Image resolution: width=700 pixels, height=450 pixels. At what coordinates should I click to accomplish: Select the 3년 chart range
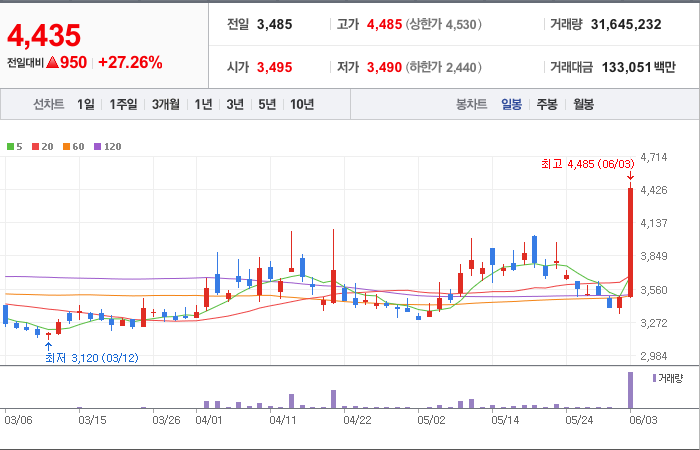235,104
